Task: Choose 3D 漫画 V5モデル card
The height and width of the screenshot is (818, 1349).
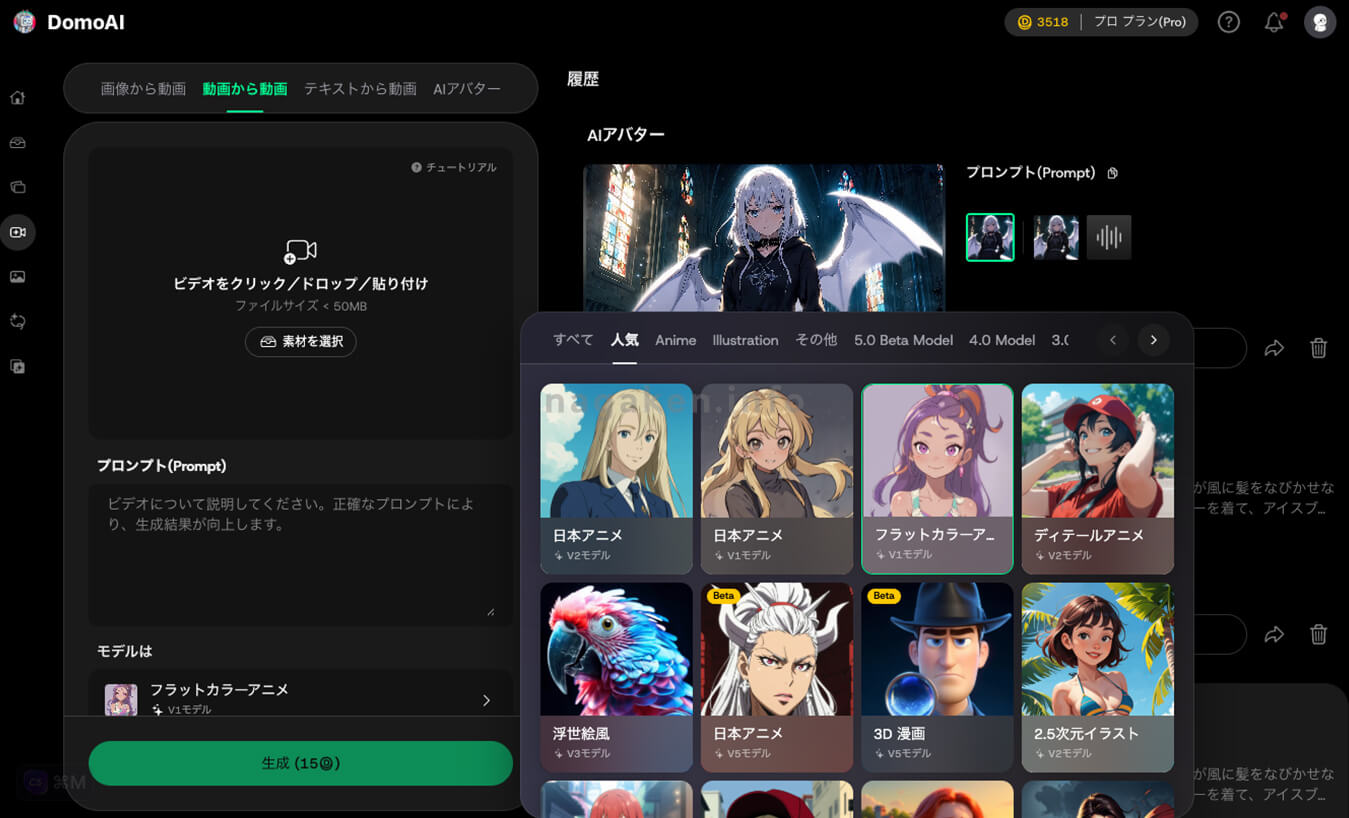Action: 937,677
